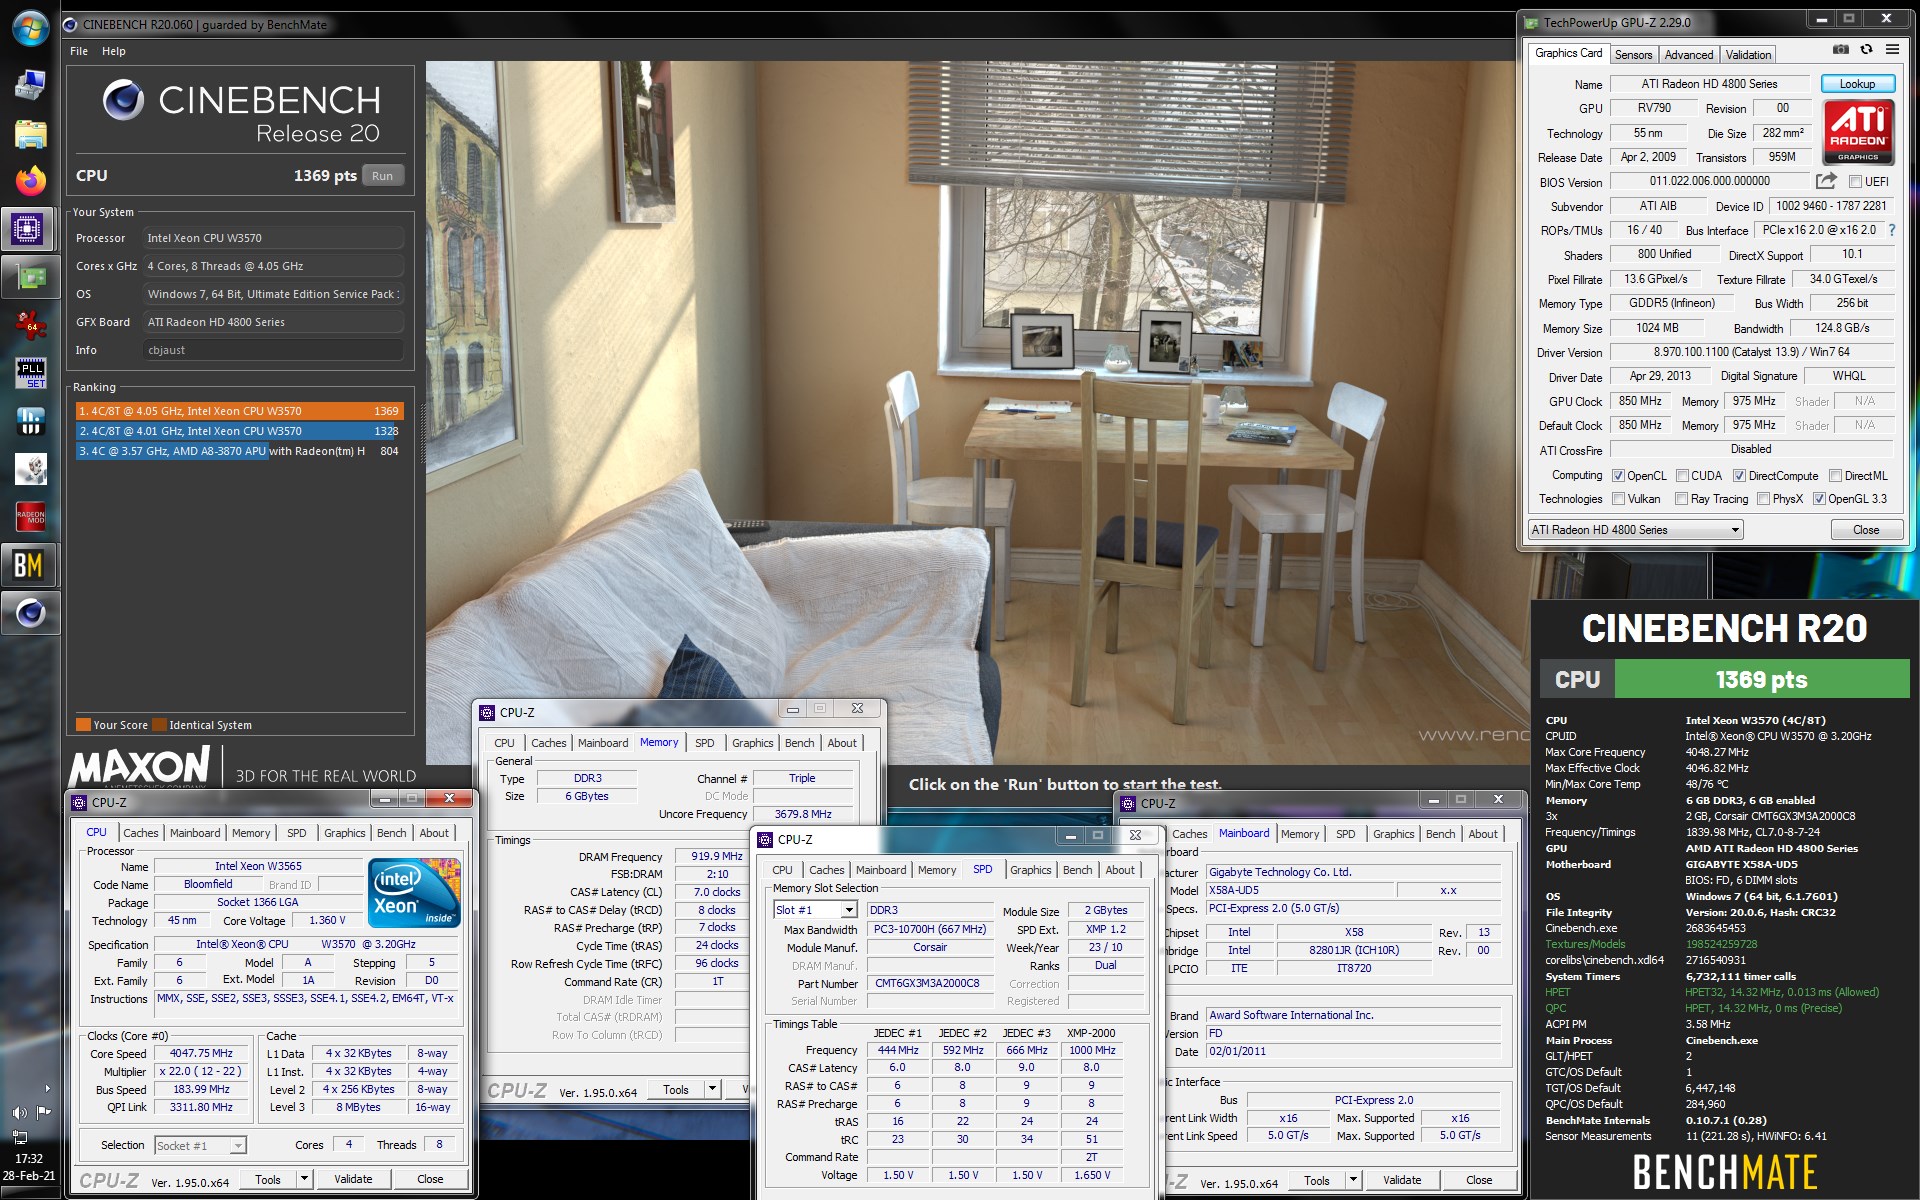This screenshot has width=1920, height=1200.
Task: Click Validate in the CPU-Z CPU window
Action: [353, 1180]
